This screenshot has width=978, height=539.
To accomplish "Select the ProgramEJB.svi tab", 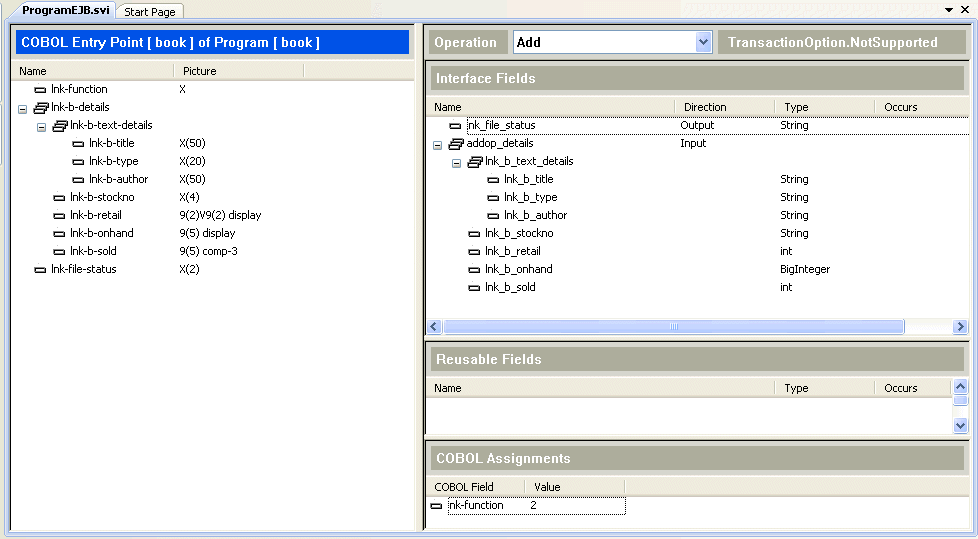I will pos(66,10).
